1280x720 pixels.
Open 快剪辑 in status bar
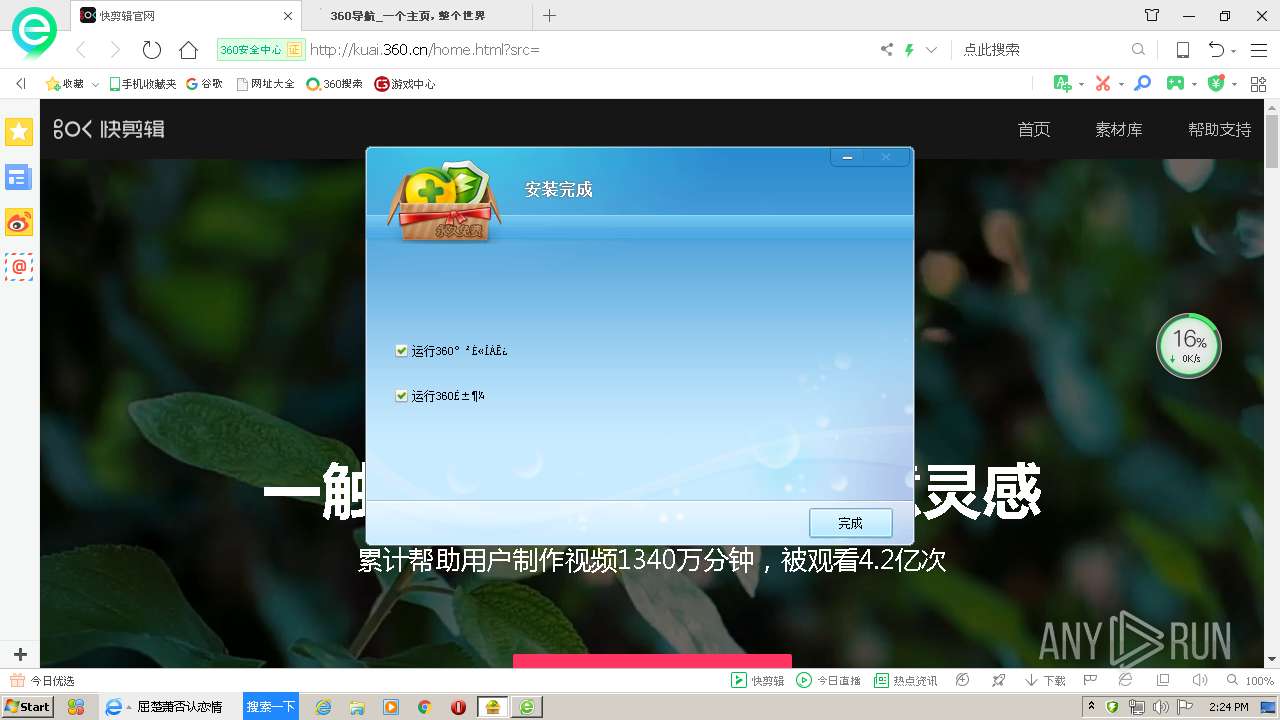758,680
